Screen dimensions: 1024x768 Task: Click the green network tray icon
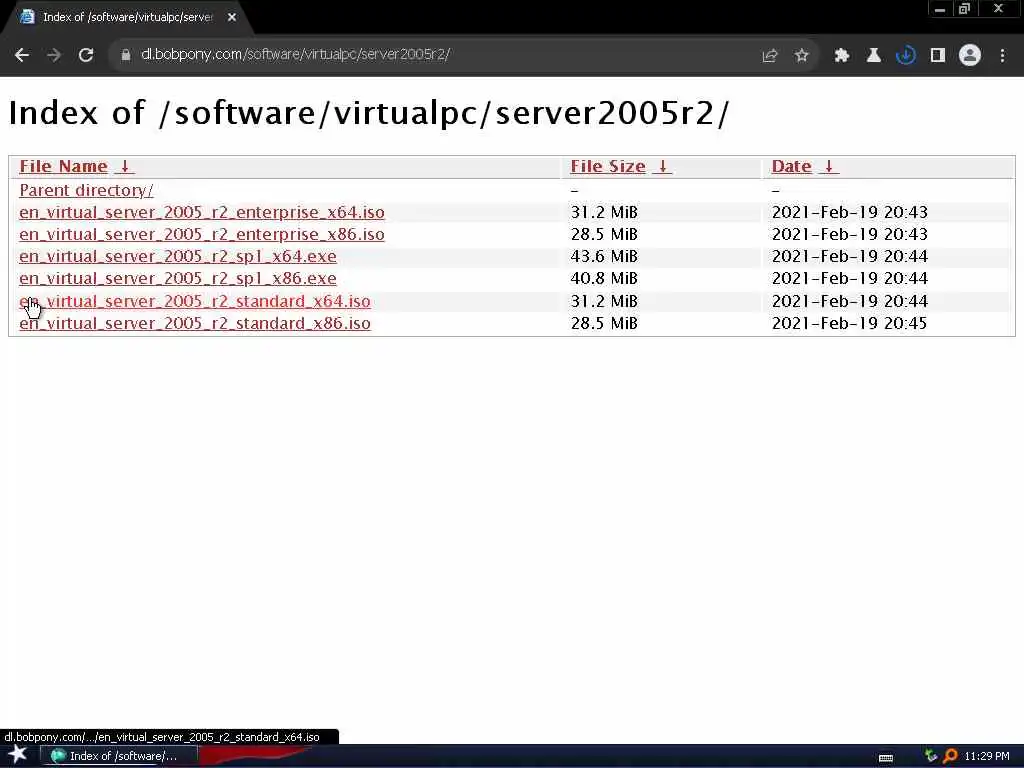click(931, 756)
